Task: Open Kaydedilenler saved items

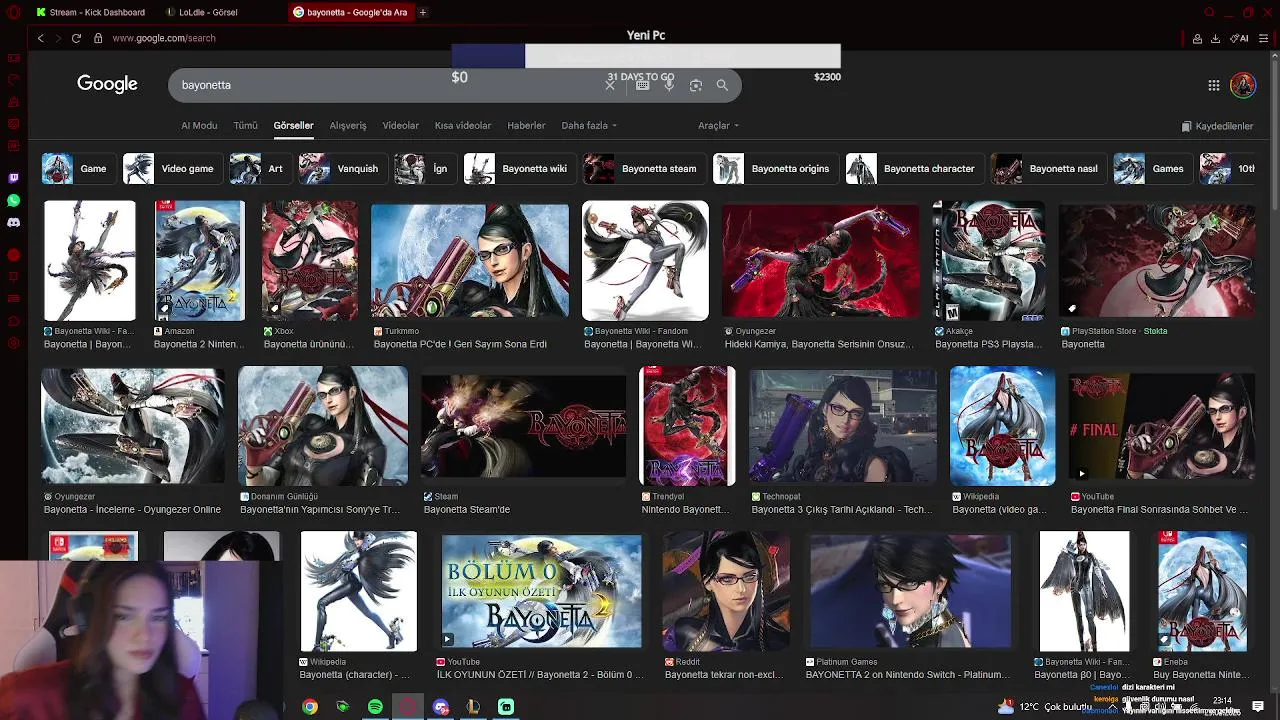Action: tap(1217, 127)
